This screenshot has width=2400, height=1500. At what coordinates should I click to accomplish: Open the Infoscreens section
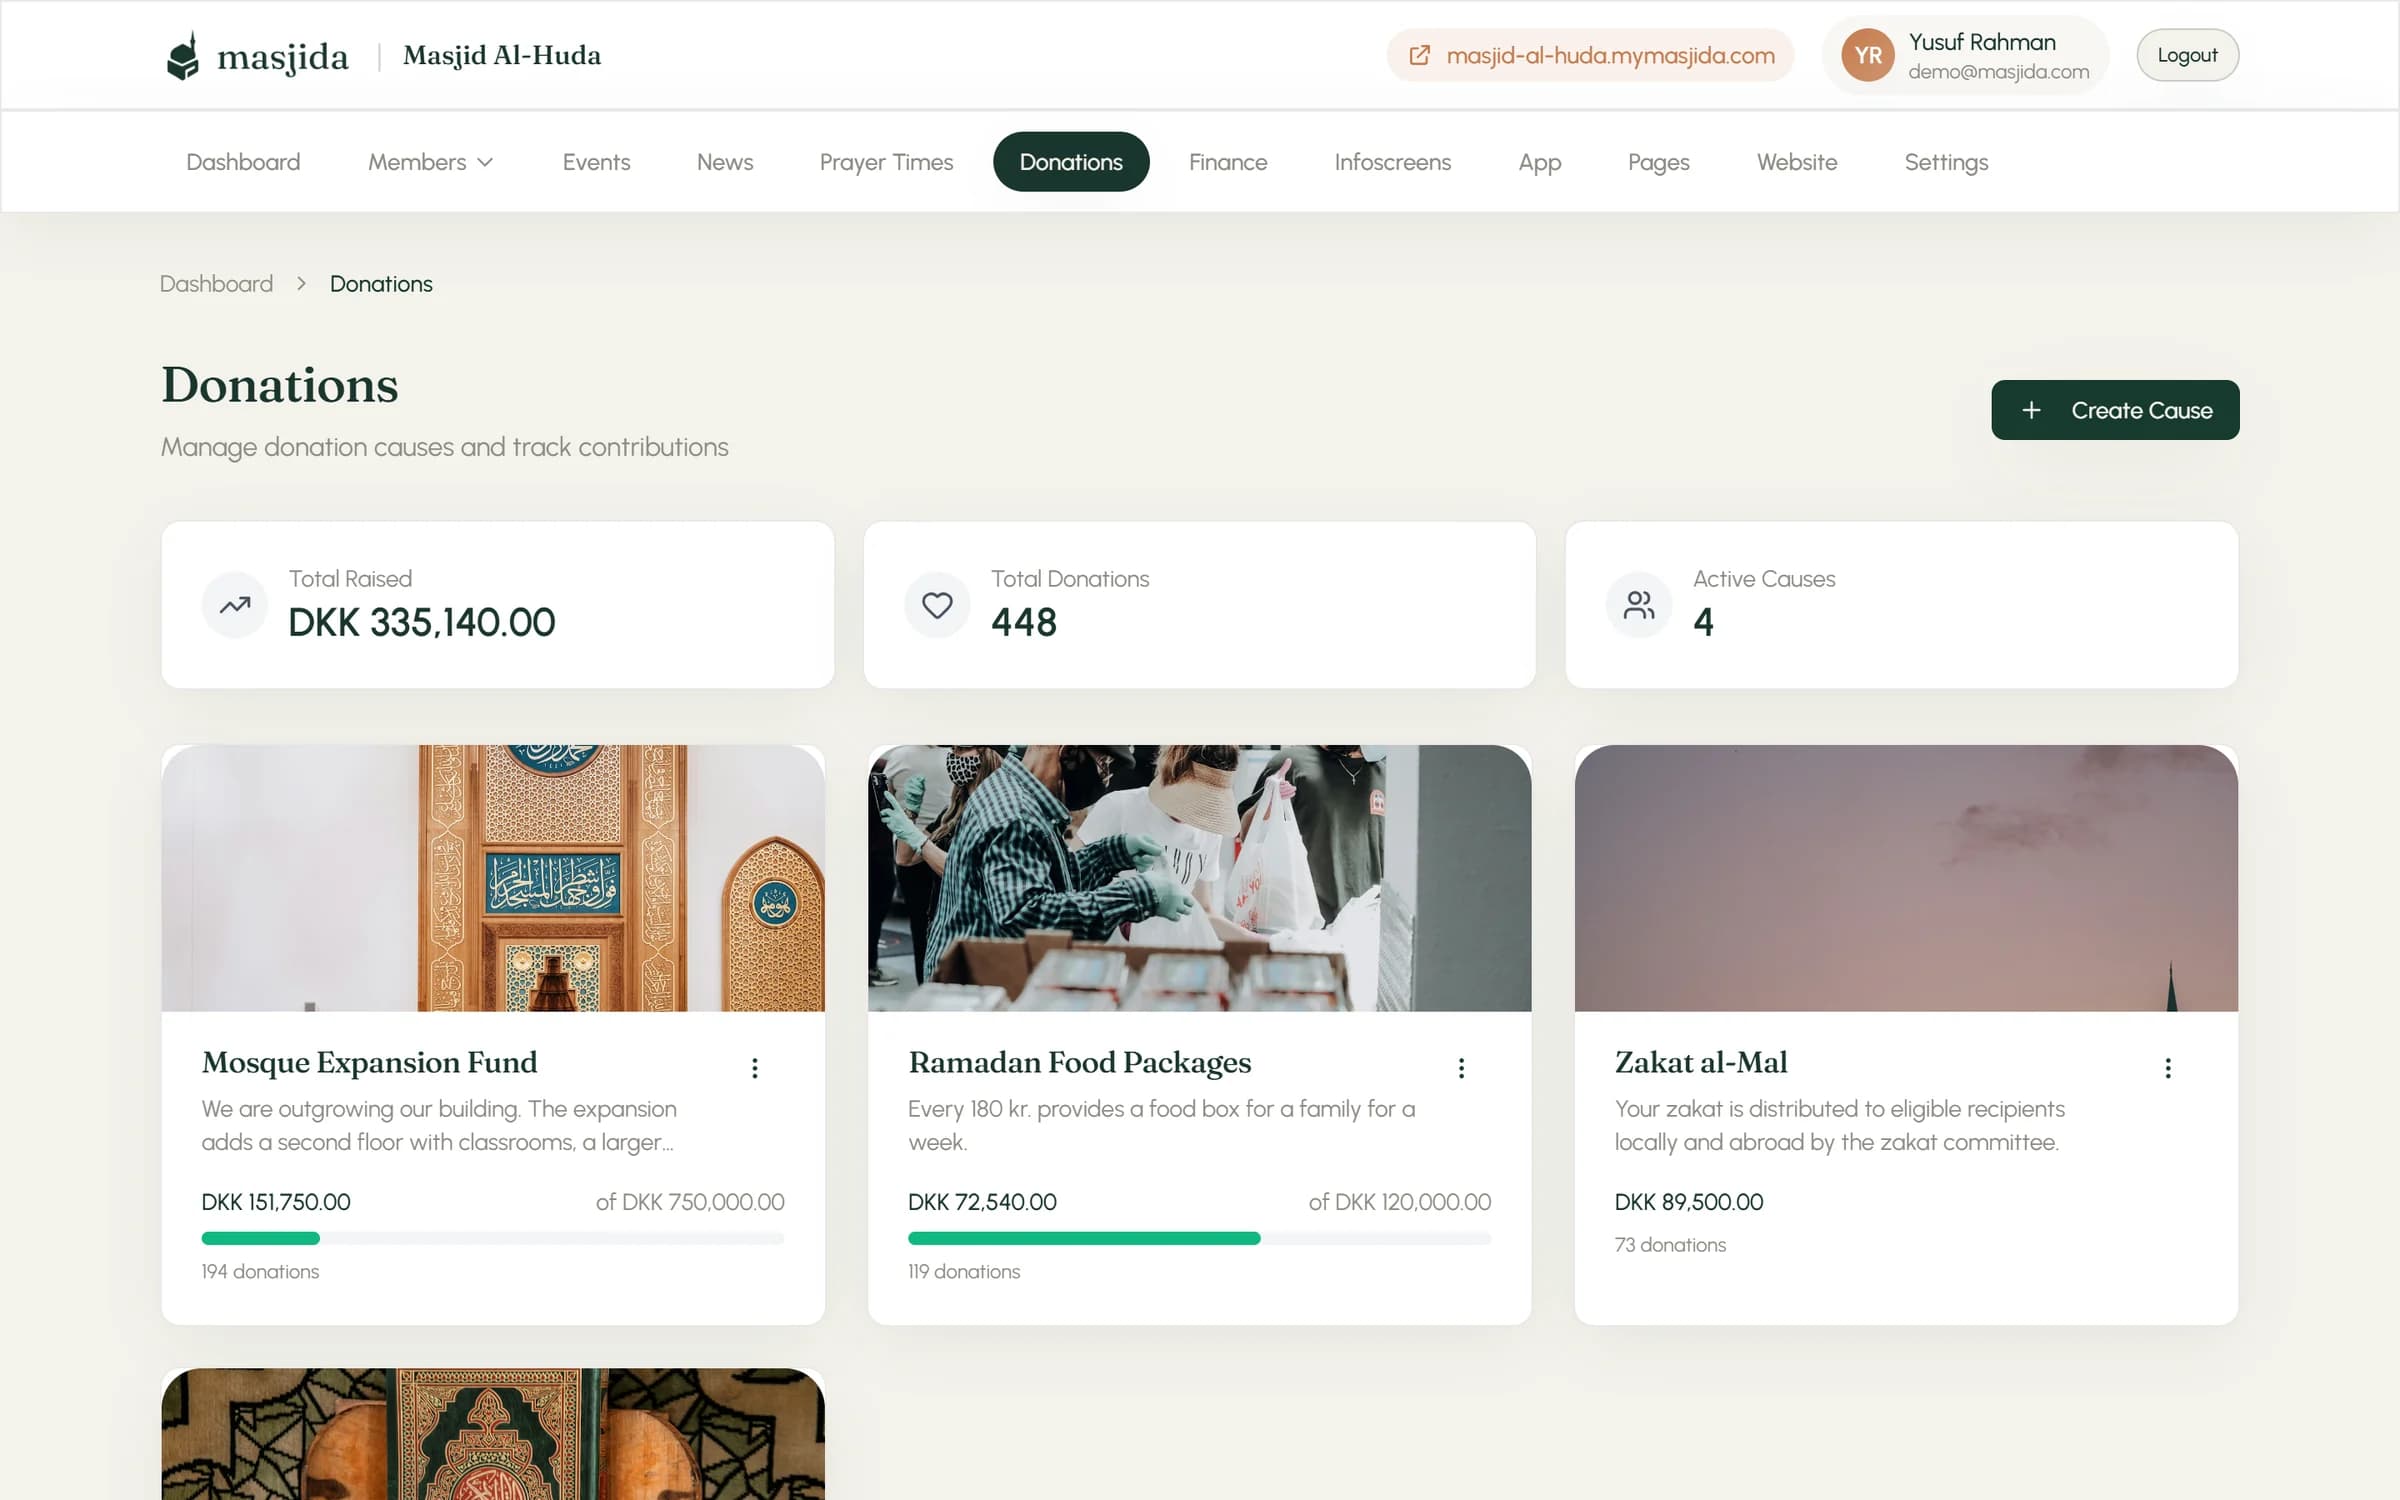point(1392,162)
